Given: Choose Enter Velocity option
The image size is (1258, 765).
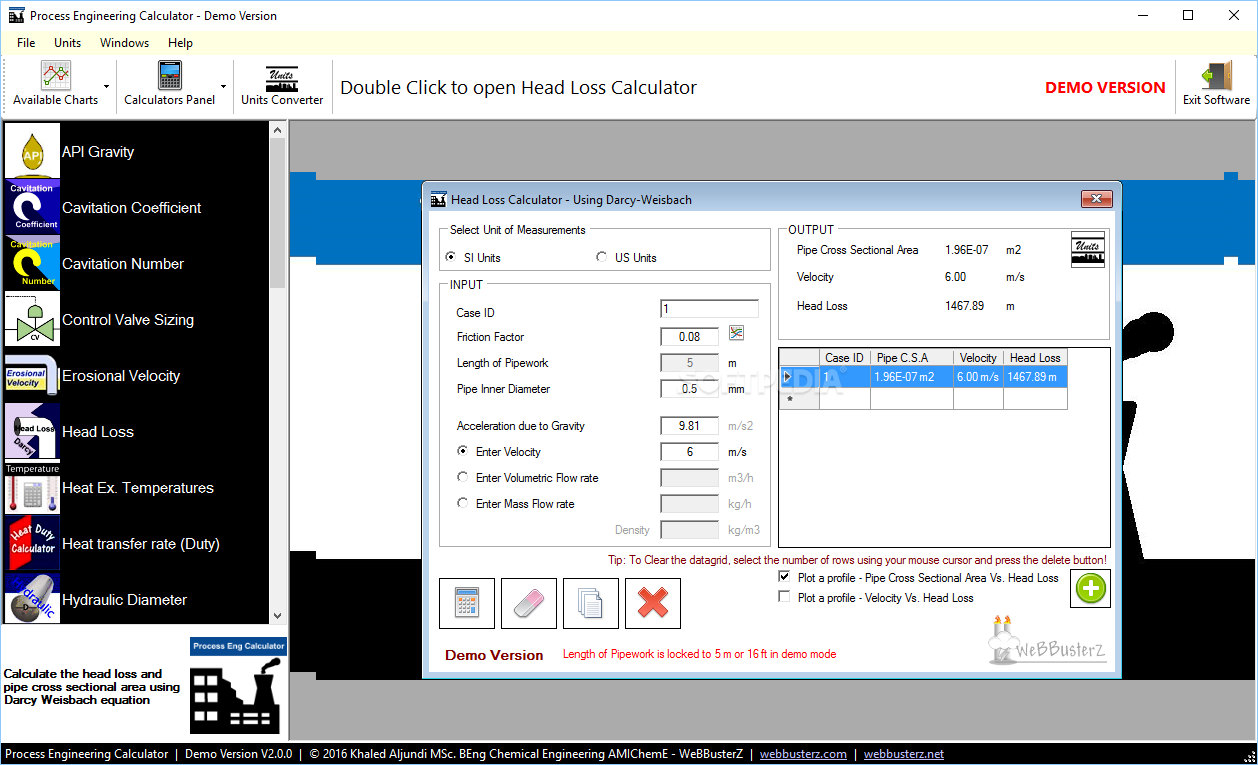Looking at the screenshot, I should click(462, 451).
